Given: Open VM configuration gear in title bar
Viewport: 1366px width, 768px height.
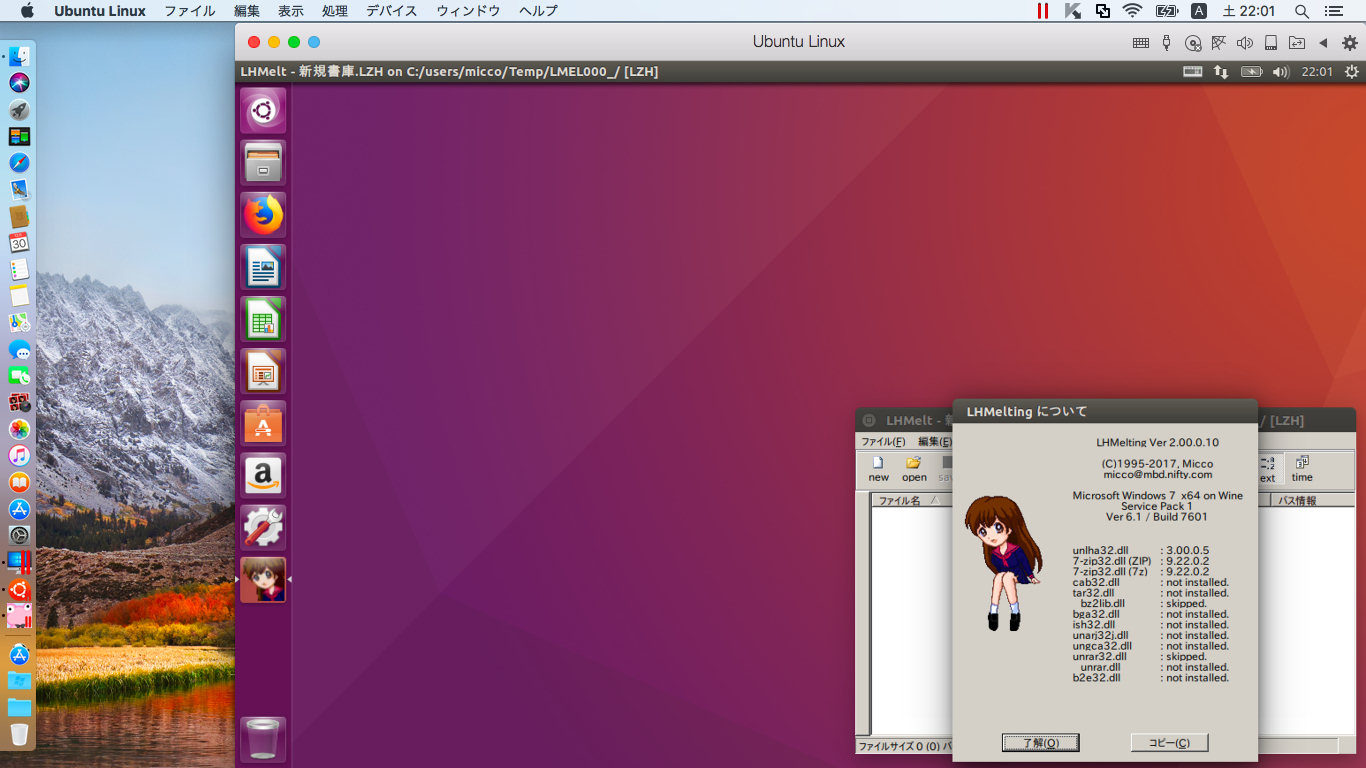Looking at the screenshot, I should point(1350,43).
